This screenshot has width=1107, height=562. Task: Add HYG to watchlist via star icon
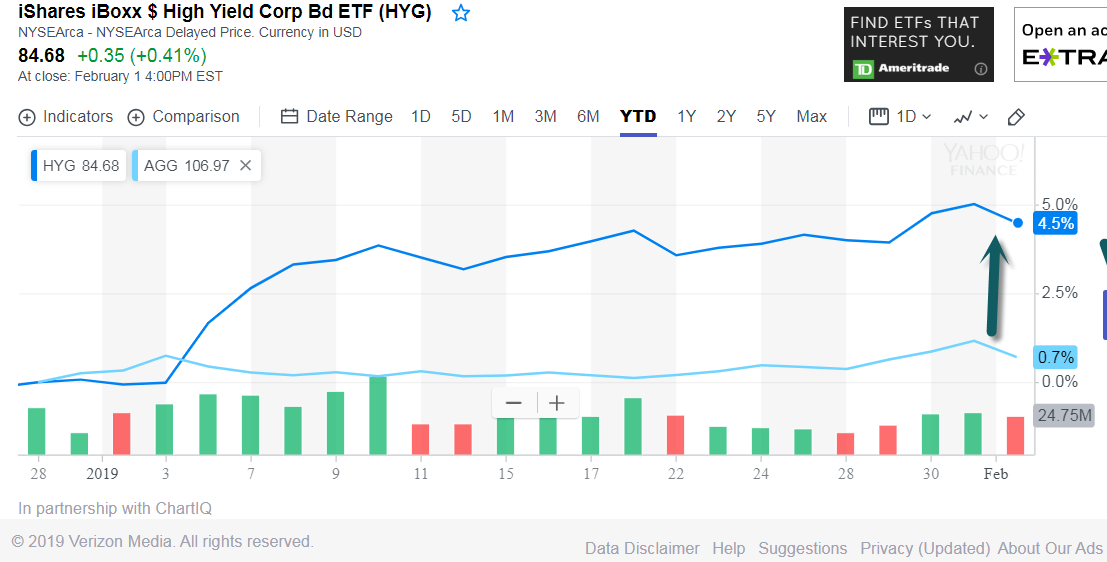461,13
